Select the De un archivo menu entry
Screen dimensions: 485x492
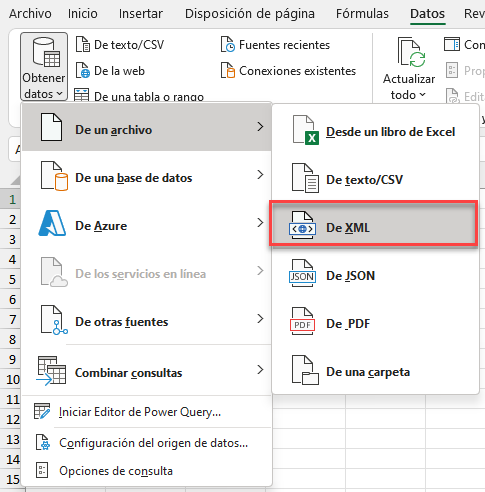[x=146, y=127]
